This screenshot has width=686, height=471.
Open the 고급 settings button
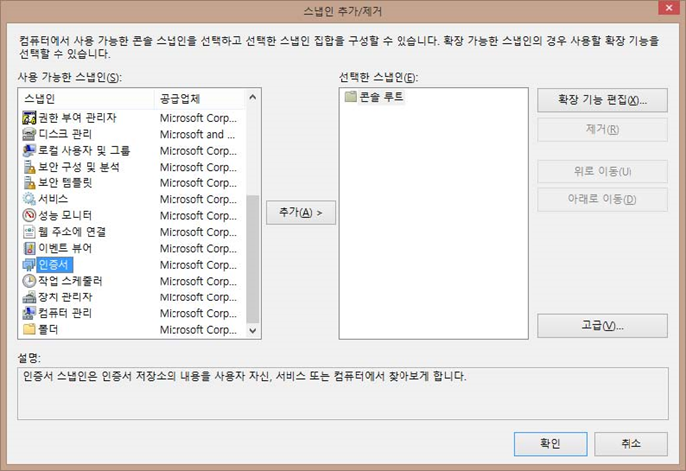pyautogui.click(x=602, y=326)
